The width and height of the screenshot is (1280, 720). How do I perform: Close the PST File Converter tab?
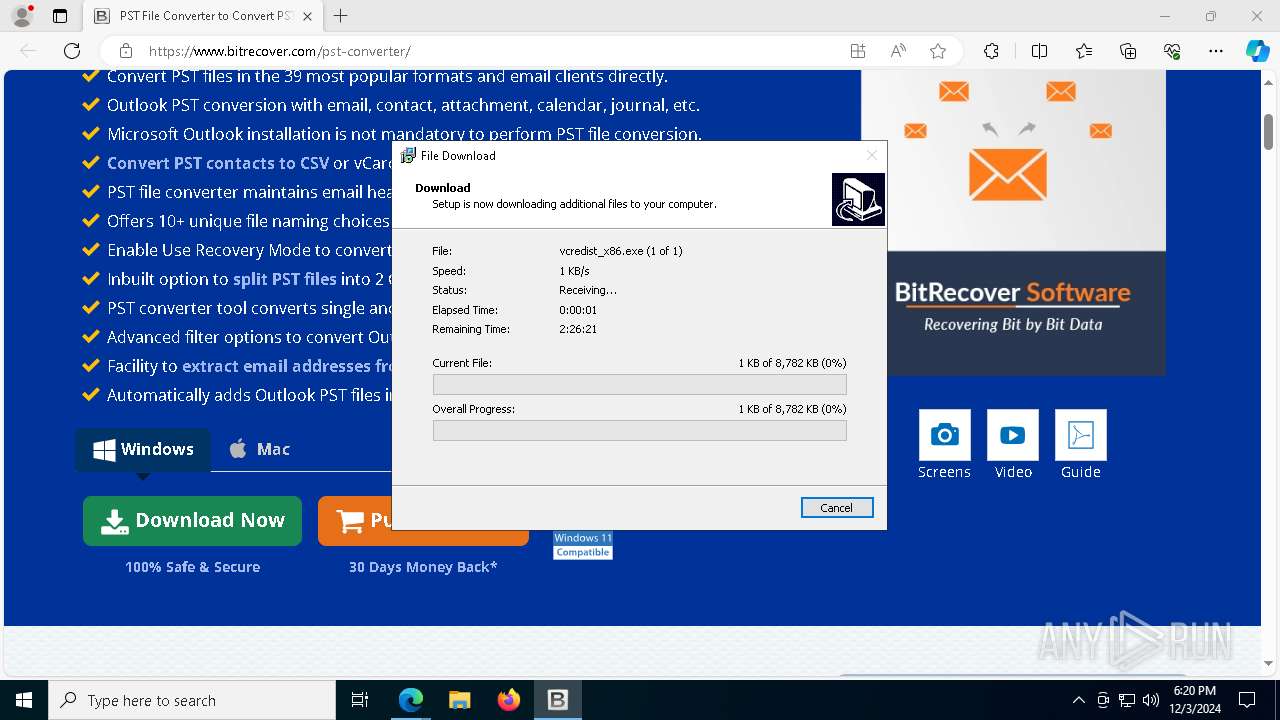click(x=307, y=16)
